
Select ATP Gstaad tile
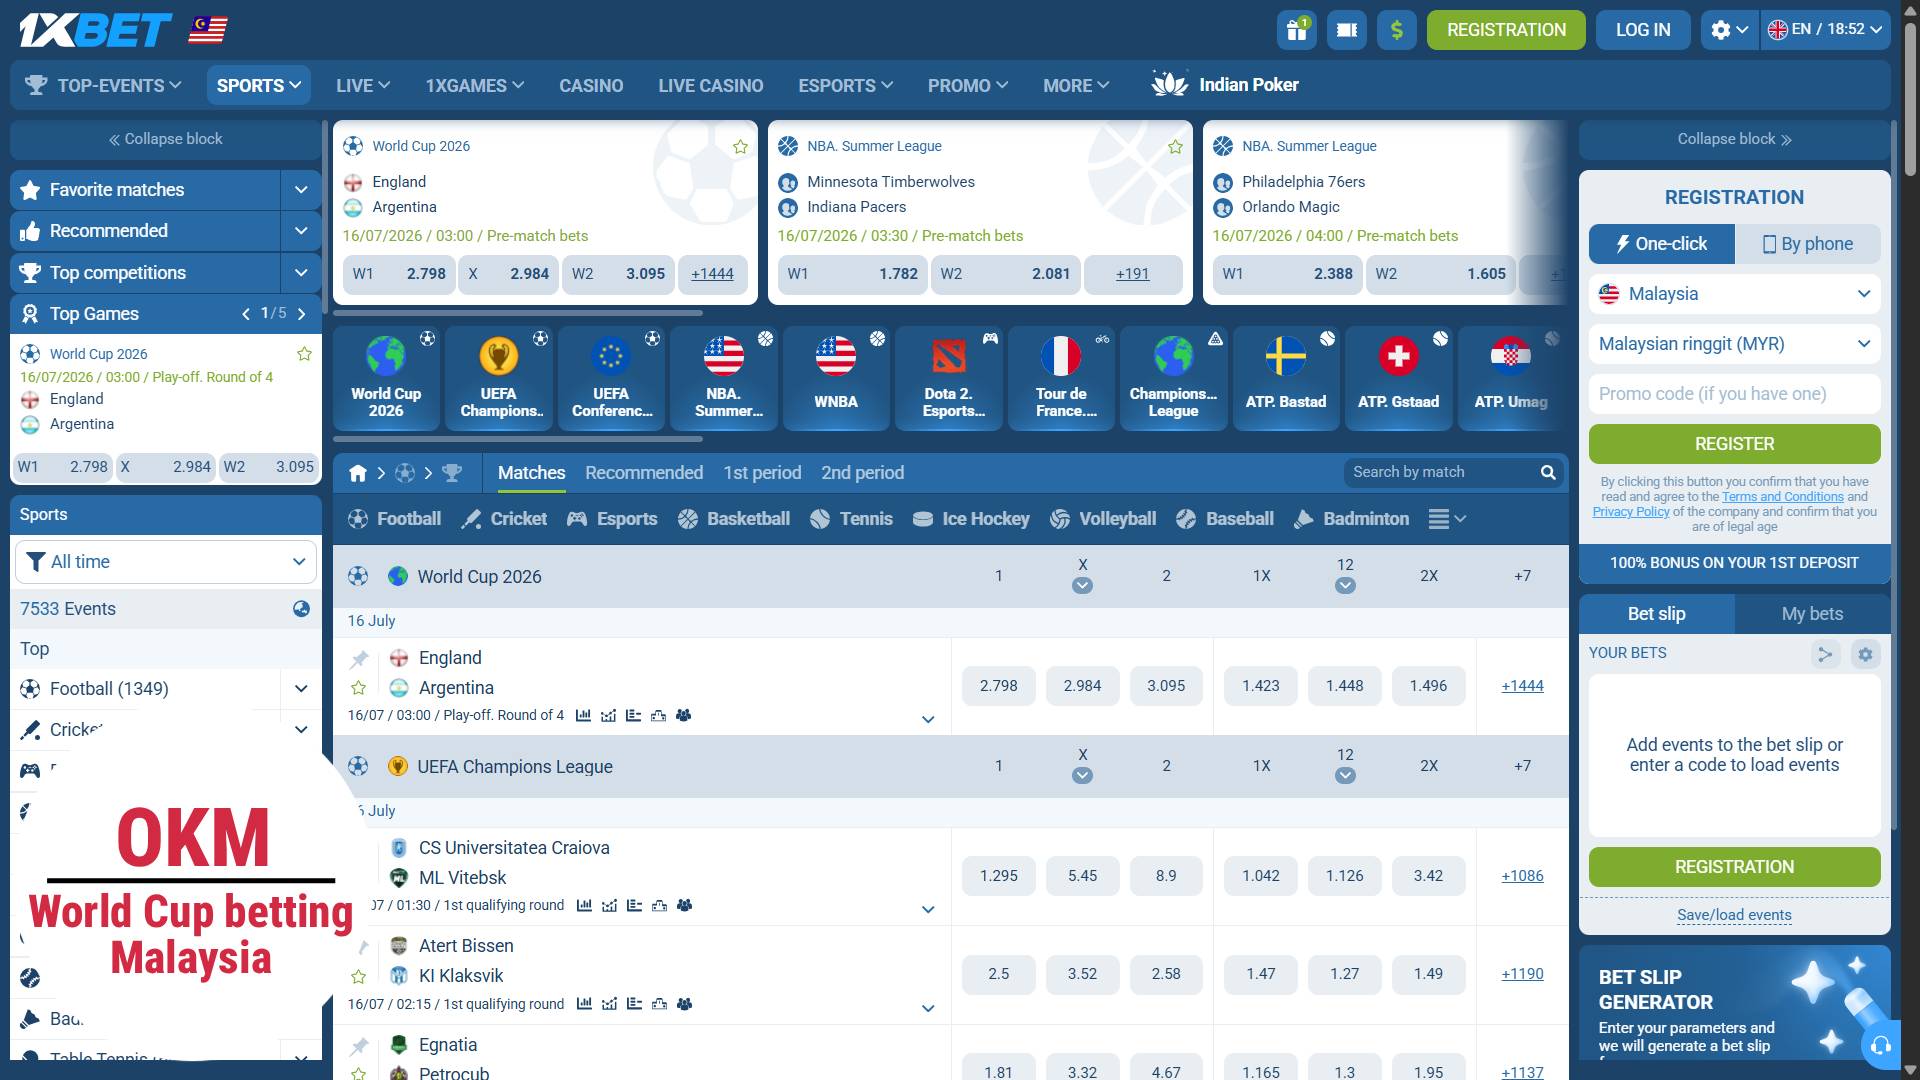pyautogui.click(x=1399, y=378)
